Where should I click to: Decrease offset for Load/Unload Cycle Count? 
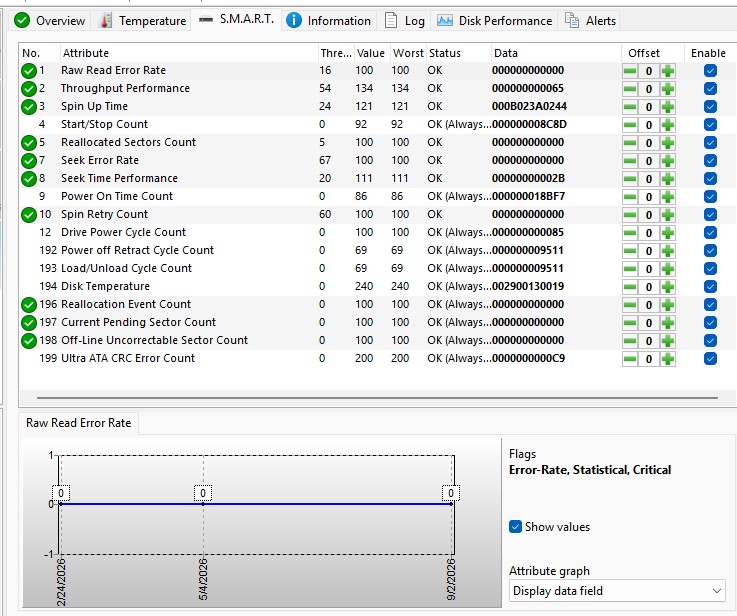(x=630, y=269)
